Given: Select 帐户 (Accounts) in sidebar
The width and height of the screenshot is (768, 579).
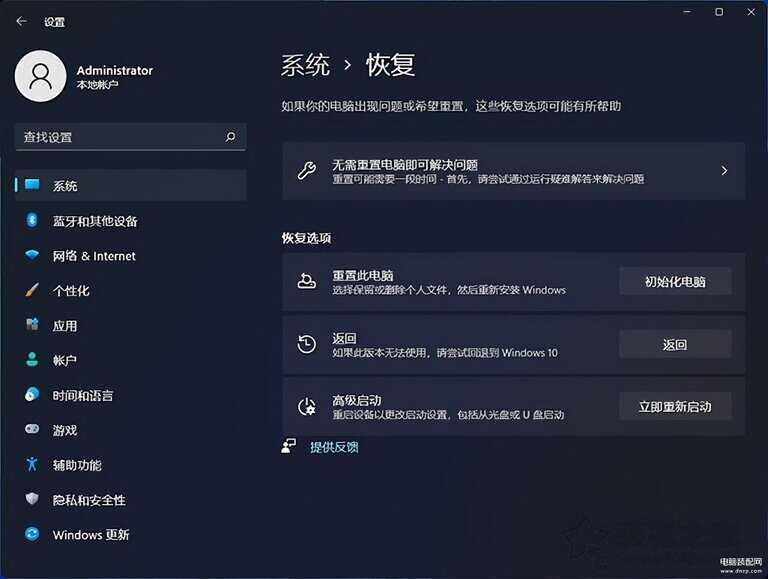Looking at the screenshot, I should tap(65, 361).
